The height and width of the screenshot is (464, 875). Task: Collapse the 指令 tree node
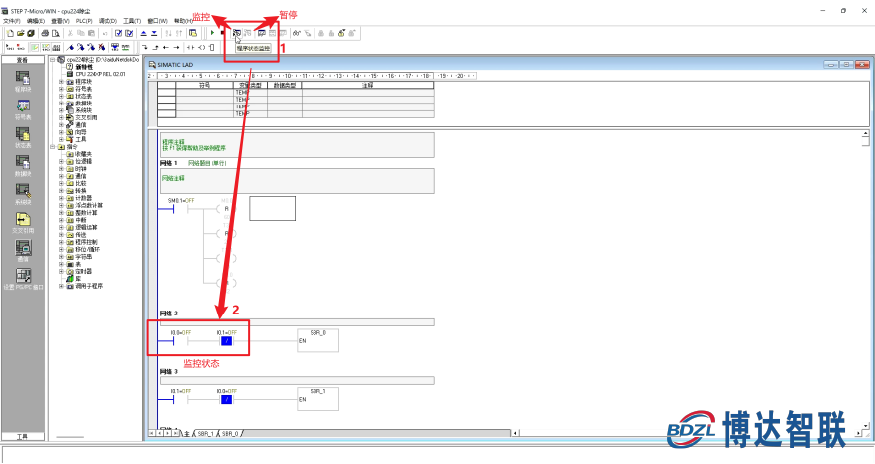[x=52, y=147]
